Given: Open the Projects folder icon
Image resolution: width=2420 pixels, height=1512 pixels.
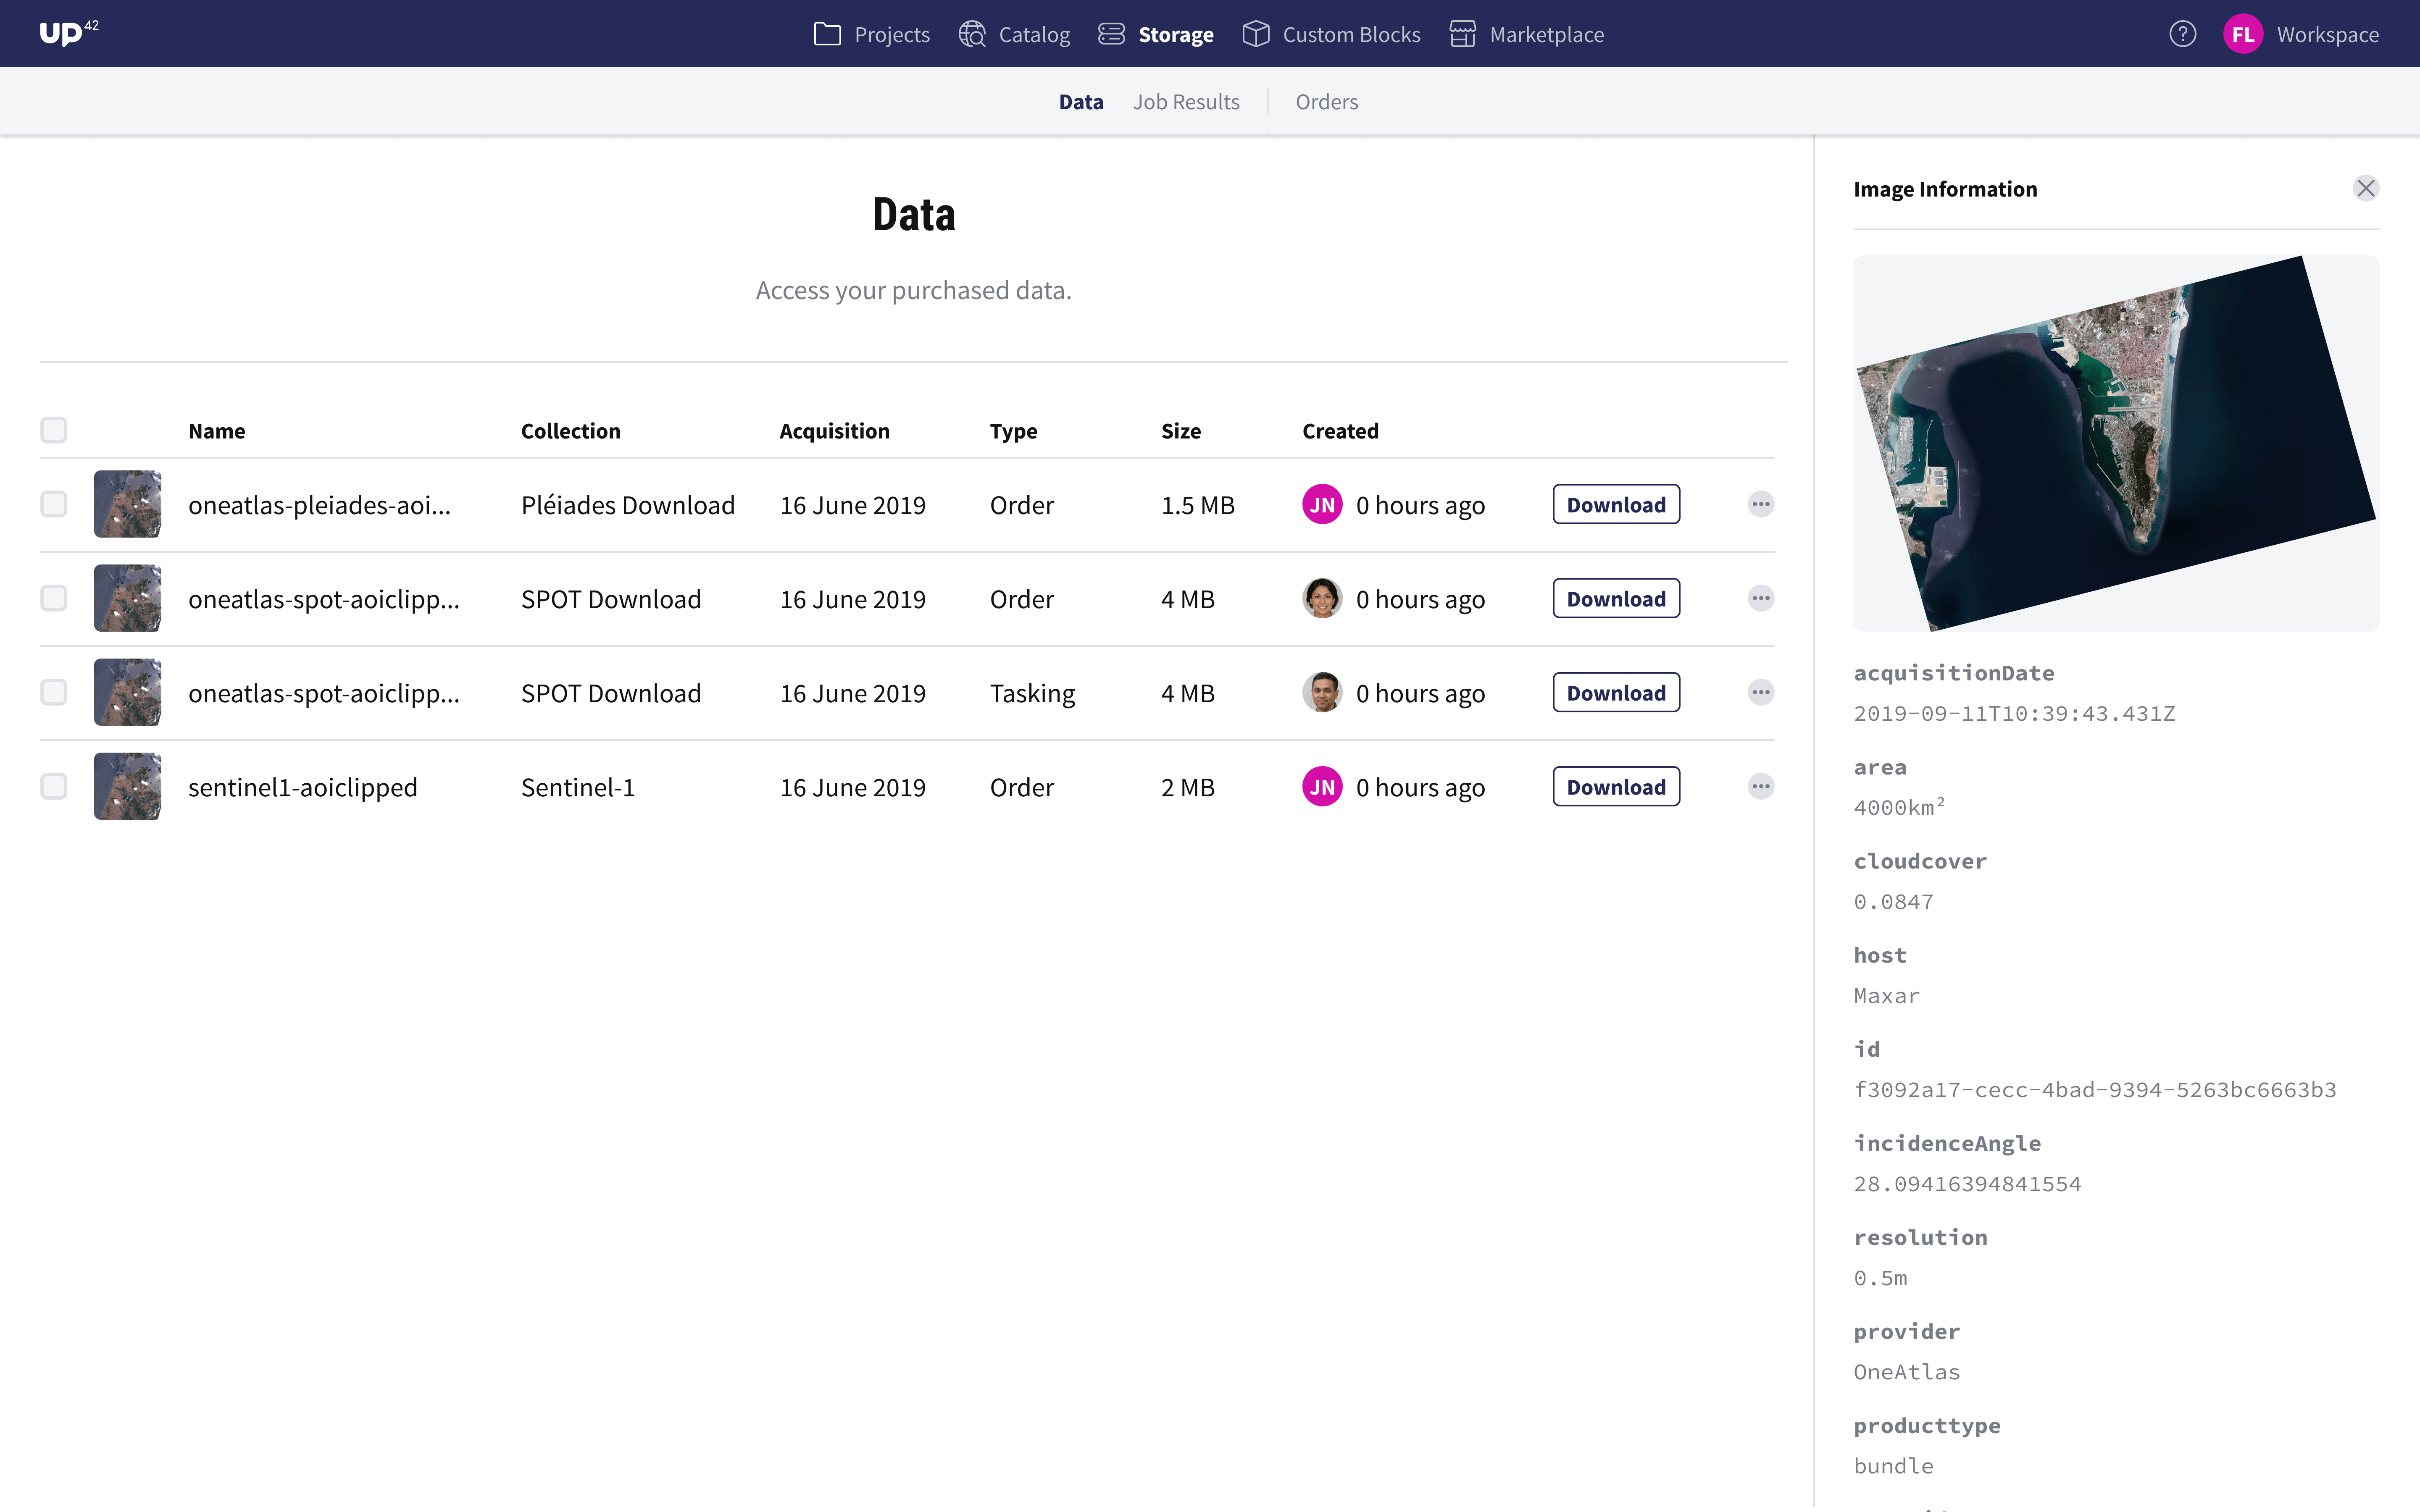Looking at the screenshot, I should point(826,33).
